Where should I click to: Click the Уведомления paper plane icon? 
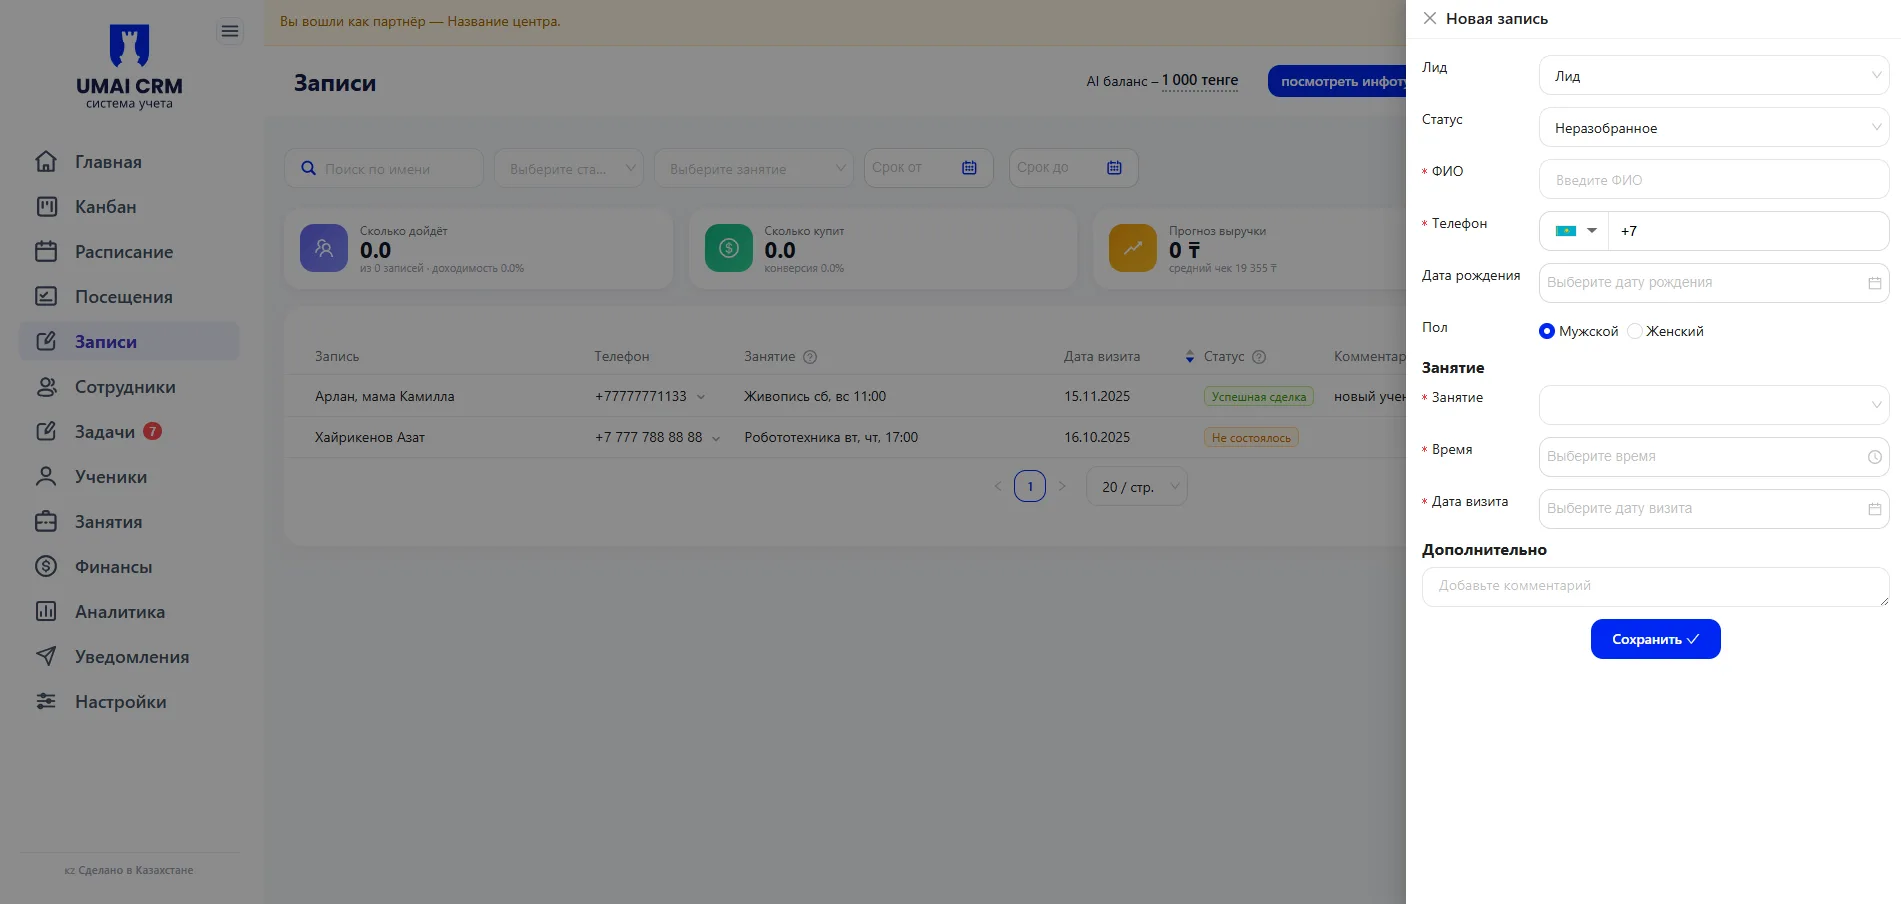[46, 656]
